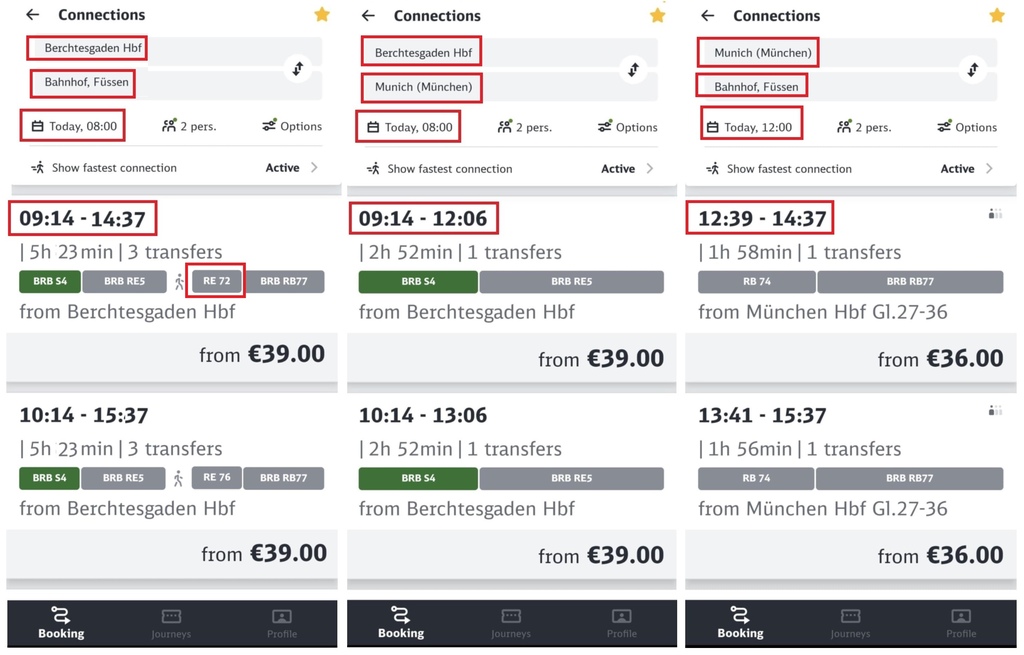Change 2 pers. travellers on Munich–Füssen screen
The width and height of the screenshot is (1024, 655).
tap(864, 127)
